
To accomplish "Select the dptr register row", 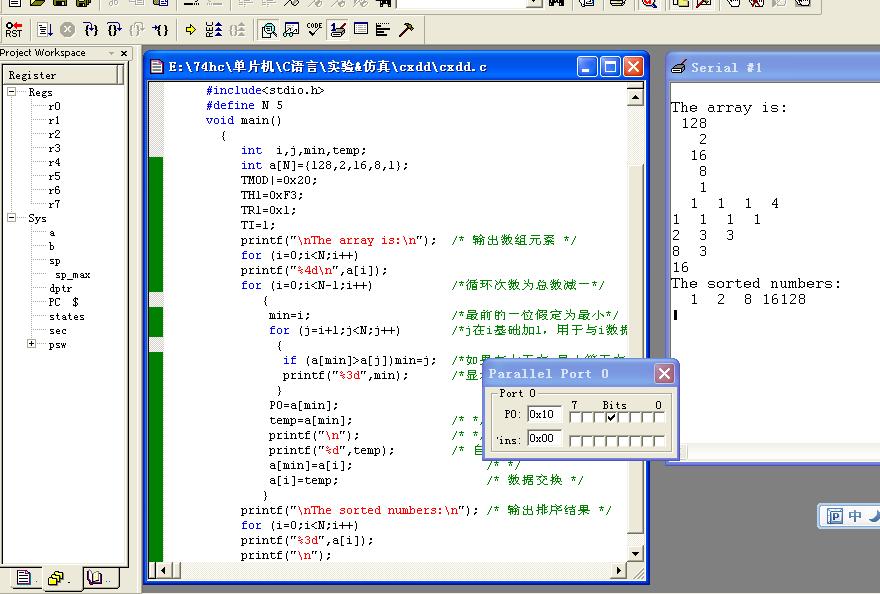I will click(61, 289).
